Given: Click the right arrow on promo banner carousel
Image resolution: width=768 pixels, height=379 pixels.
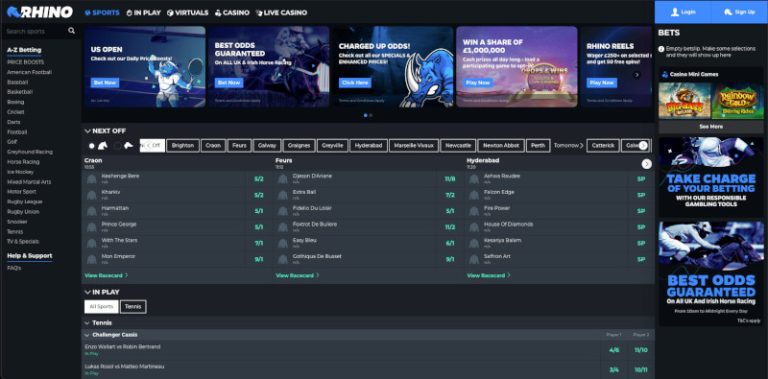Looking at the screenshot, I should click(636, 75).
